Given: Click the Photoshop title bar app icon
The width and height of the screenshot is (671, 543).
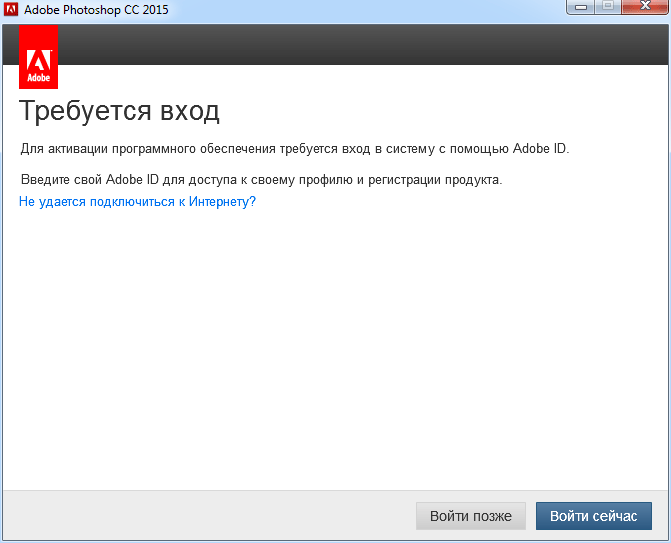Looking at the screenshot, I should pos(11,9).
